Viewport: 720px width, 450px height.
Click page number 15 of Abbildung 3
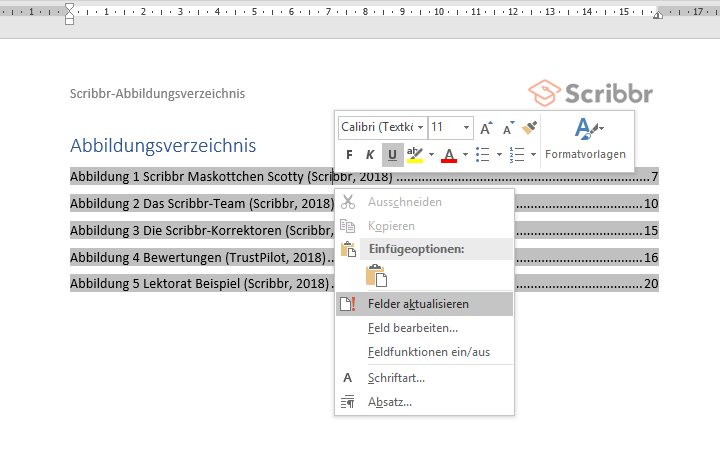point(651,231)
